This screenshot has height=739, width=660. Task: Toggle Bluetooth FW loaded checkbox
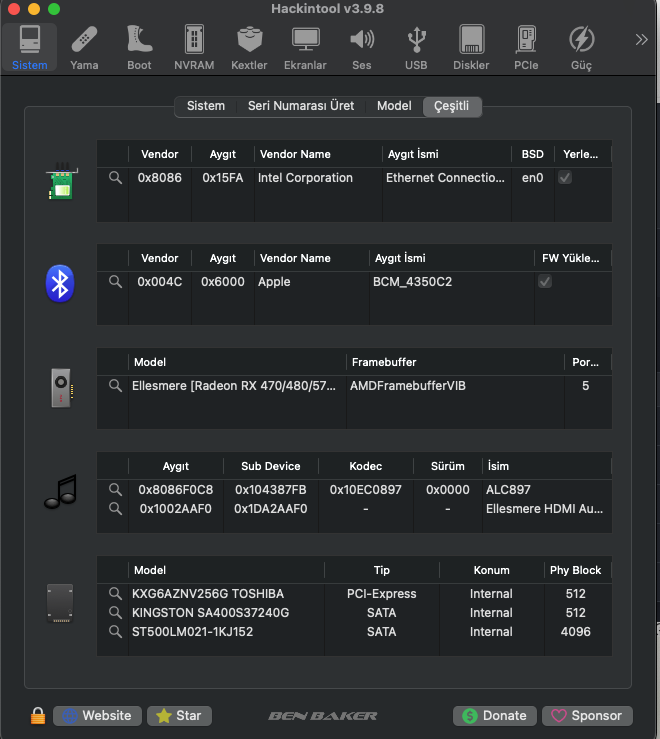[545, 282]
